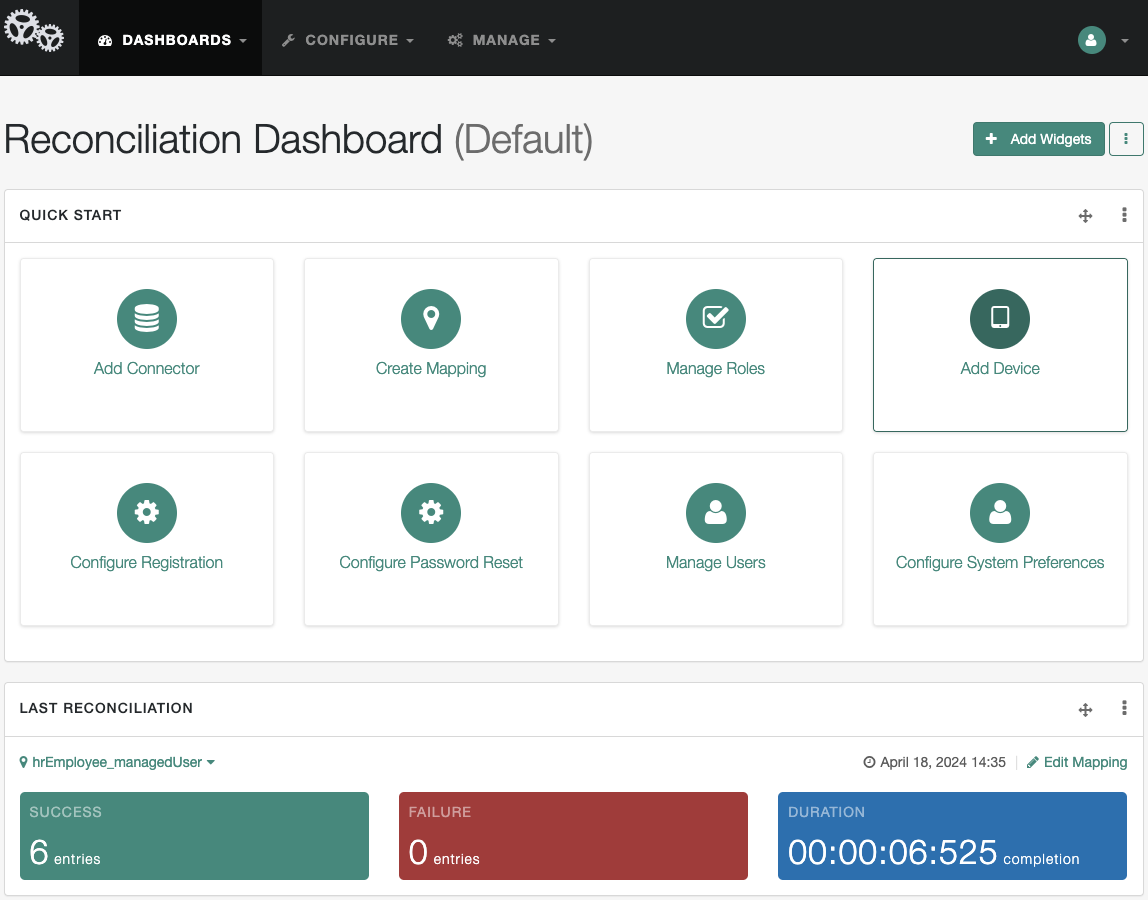Click the Last Reconciliation move handle icon
The width and height of the screenshot is (1148, 900).
point(1085,709)
